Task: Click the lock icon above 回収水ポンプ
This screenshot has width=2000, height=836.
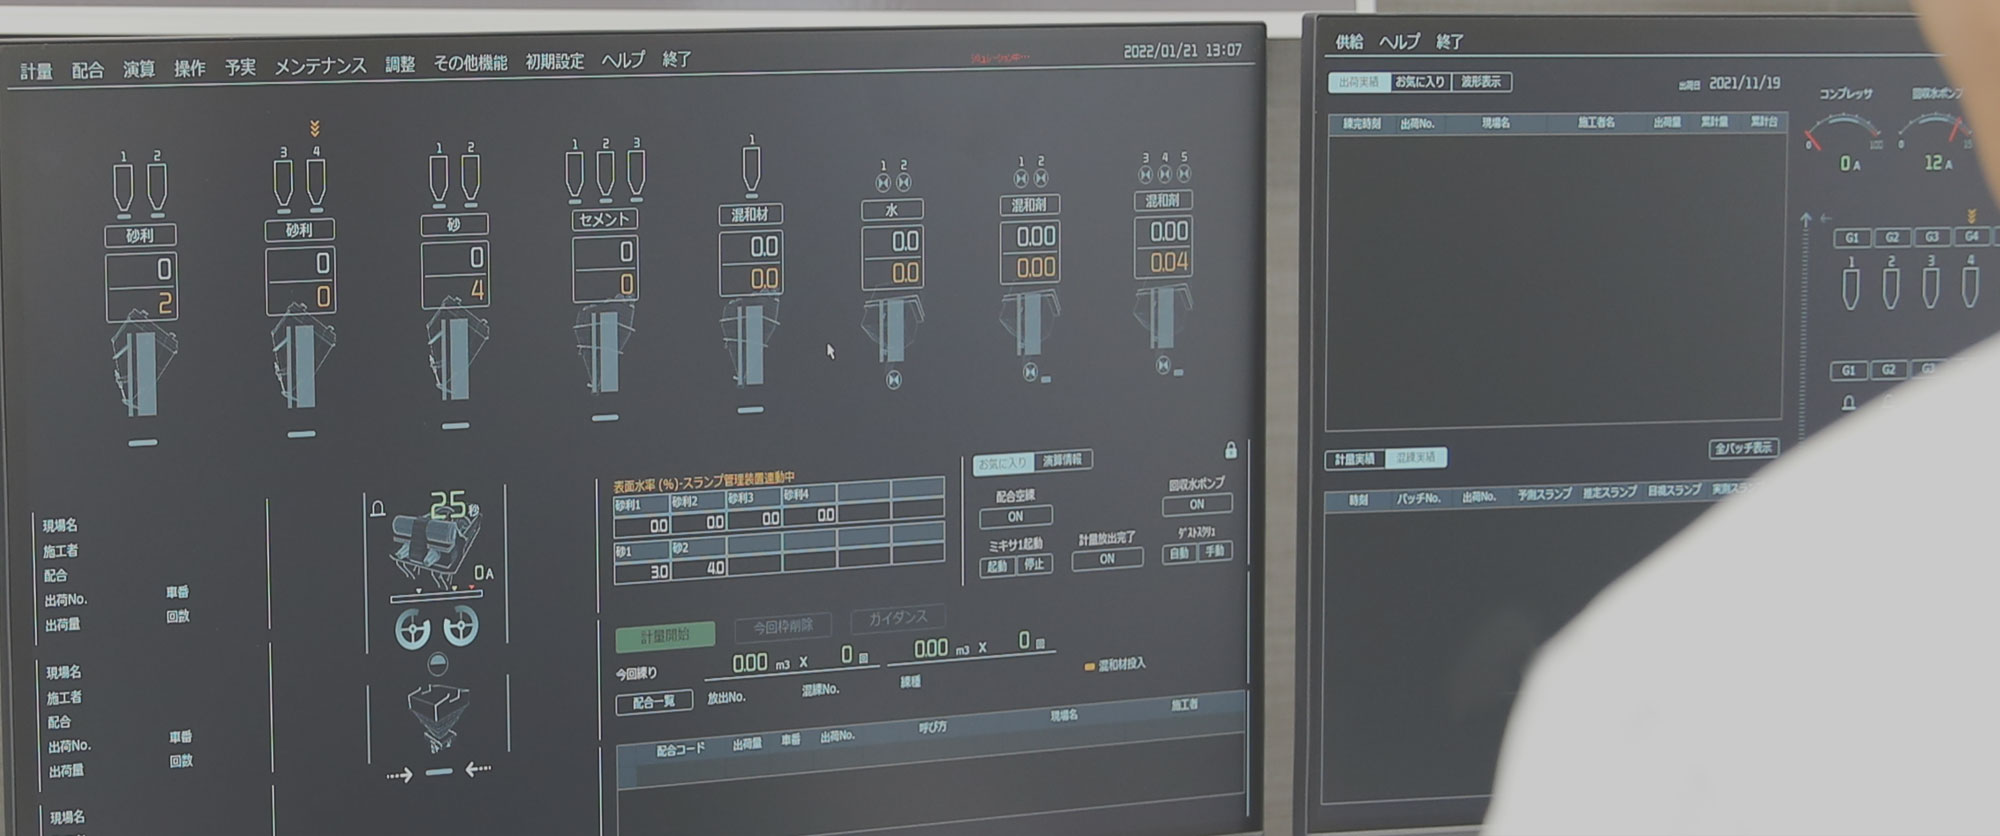Action: [1231, 450]
